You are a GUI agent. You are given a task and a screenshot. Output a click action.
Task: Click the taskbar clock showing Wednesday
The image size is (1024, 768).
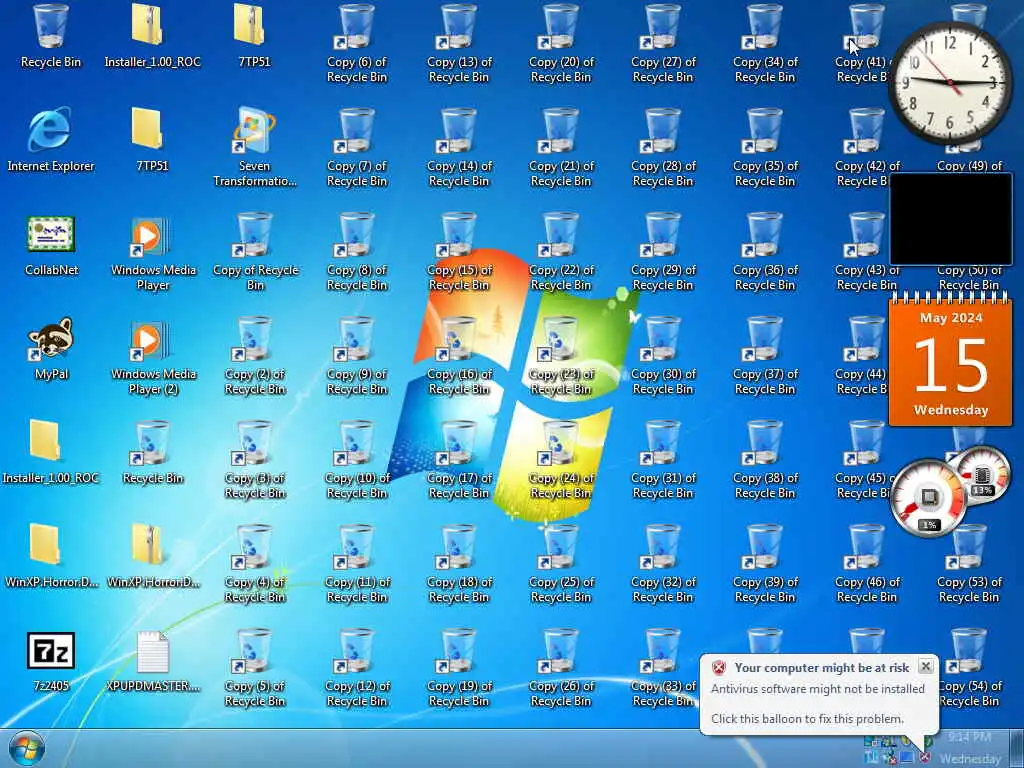coord(970,748)
